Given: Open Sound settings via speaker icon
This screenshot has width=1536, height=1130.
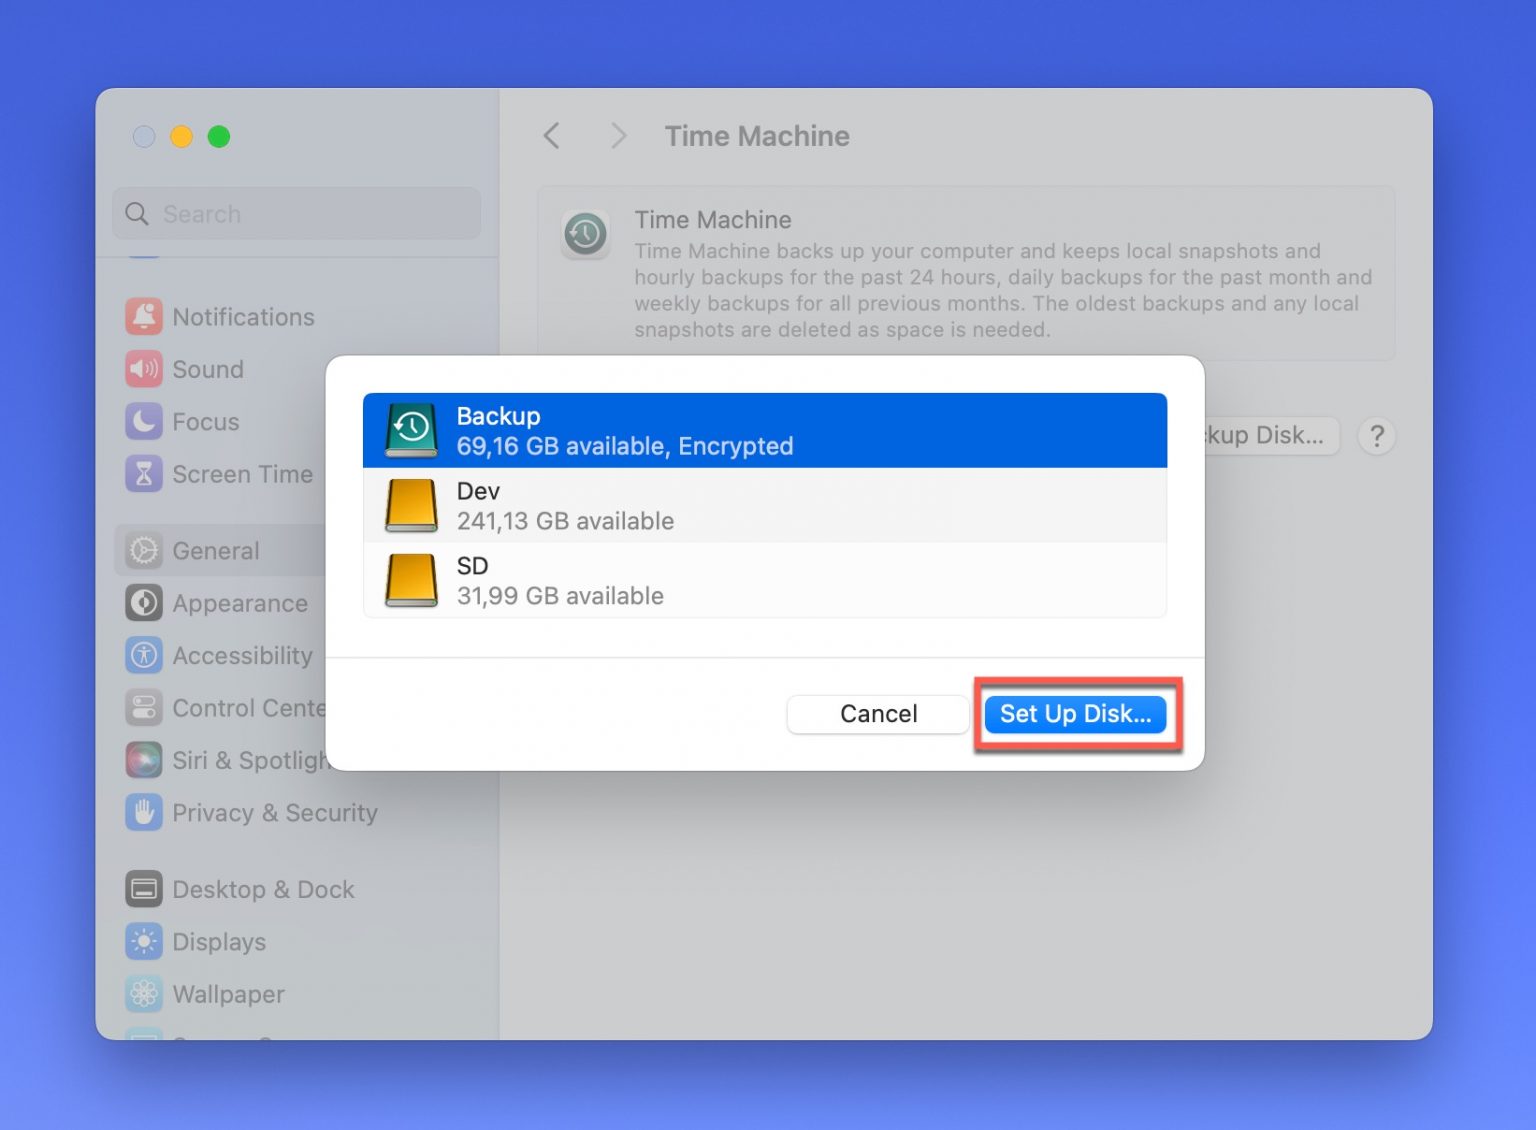Looking at the screenshot, I should coord(144,369).
